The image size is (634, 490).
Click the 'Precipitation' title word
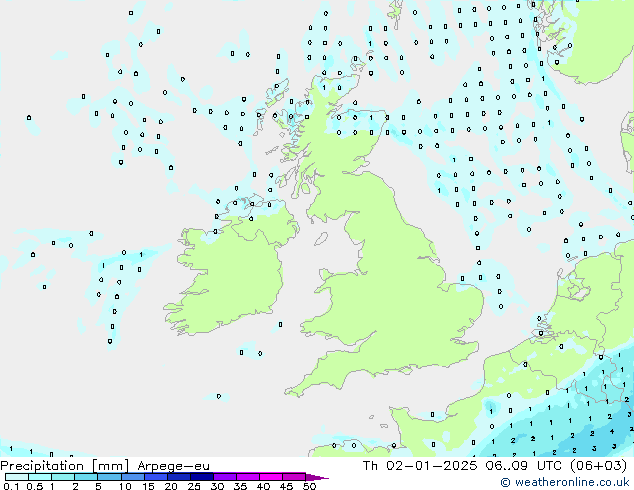[x=42, y=466]
